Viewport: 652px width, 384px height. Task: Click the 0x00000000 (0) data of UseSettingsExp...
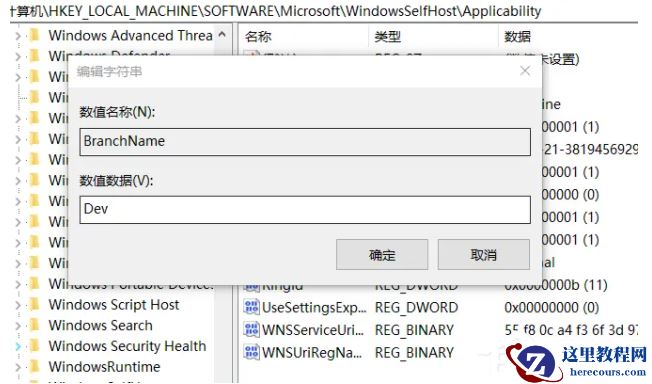tap(551, 307)
